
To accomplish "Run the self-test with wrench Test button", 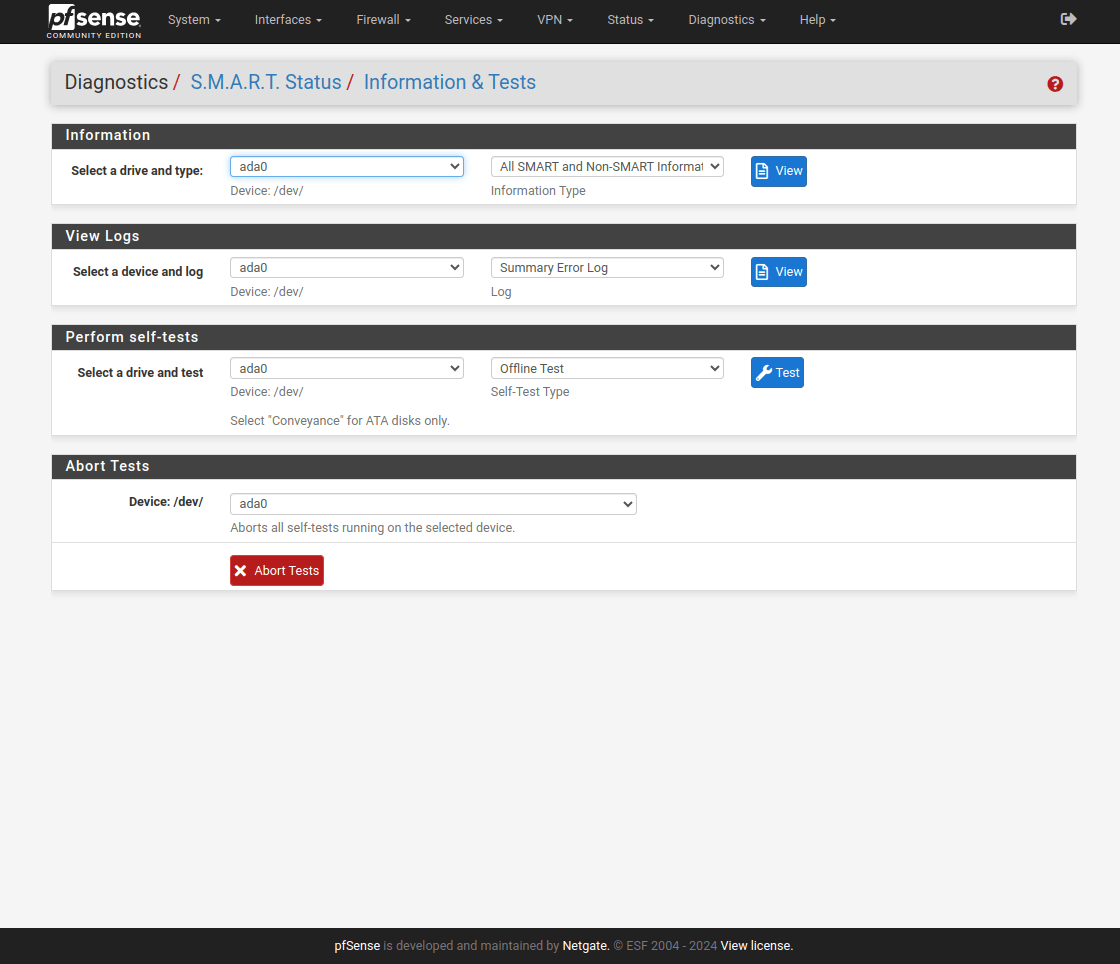I will point(777,373).
